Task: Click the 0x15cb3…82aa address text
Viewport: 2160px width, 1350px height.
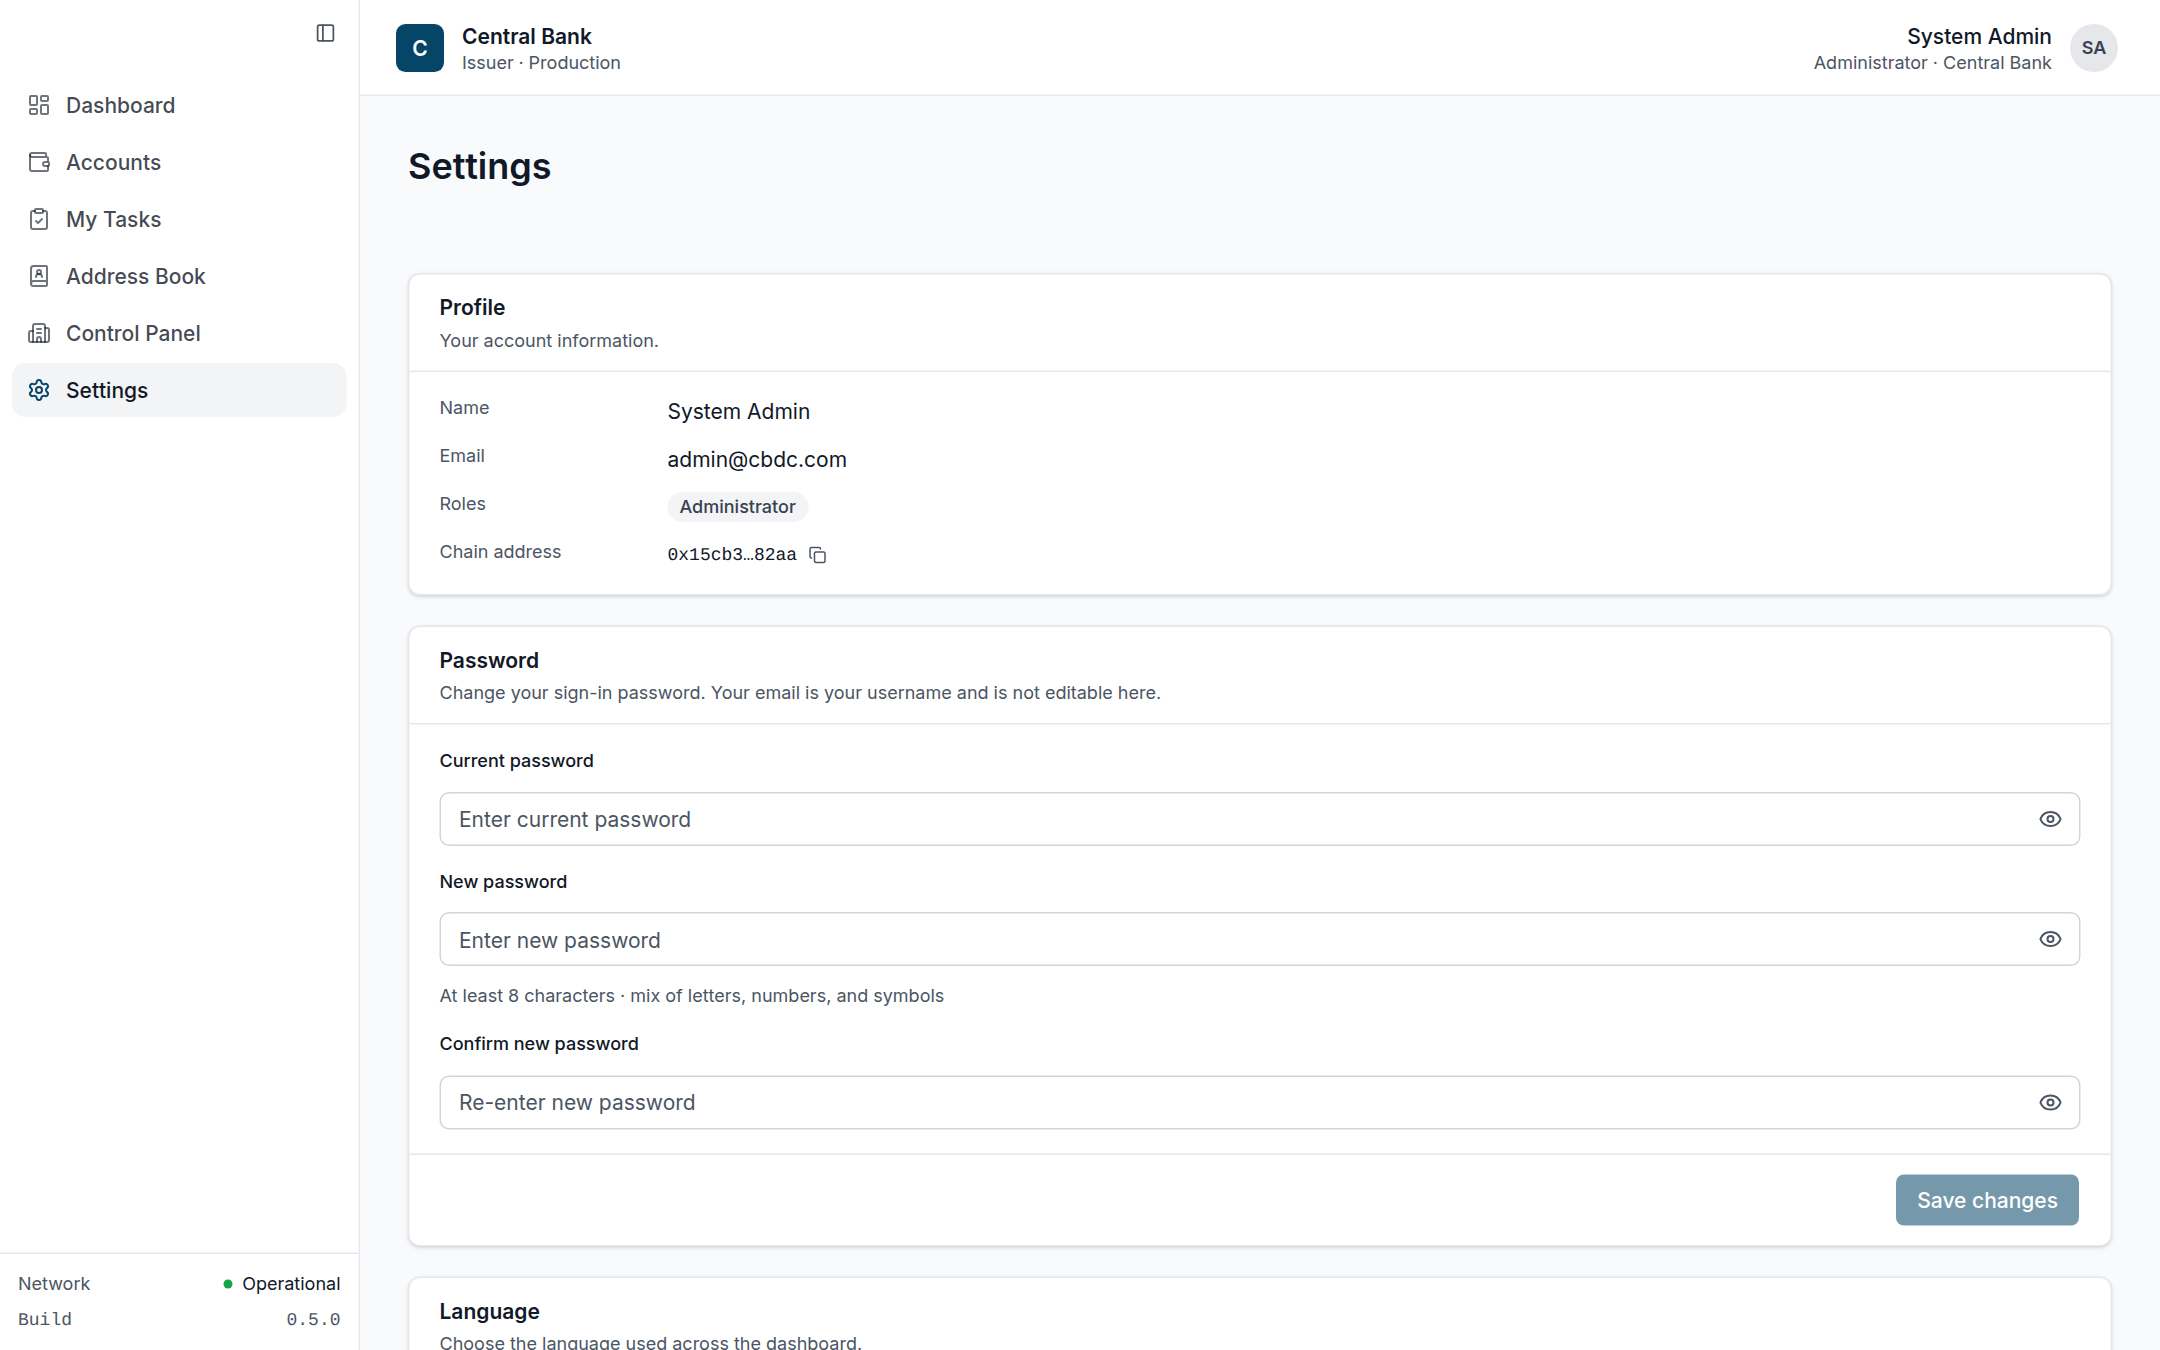Action: tap(732, 555)
